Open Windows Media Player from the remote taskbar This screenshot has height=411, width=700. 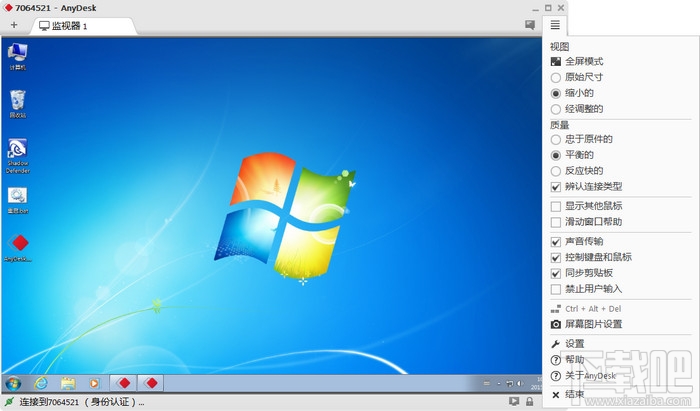tap(94, 383)
